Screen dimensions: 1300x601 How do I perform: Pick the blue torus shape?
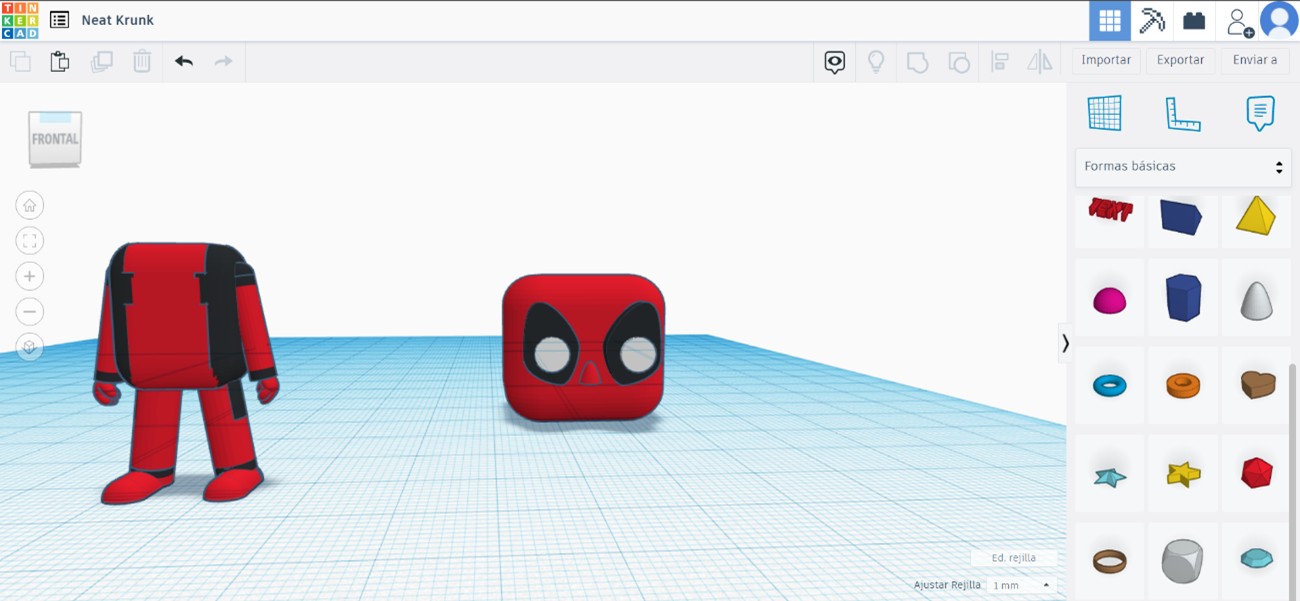[x=1110, y=385]
